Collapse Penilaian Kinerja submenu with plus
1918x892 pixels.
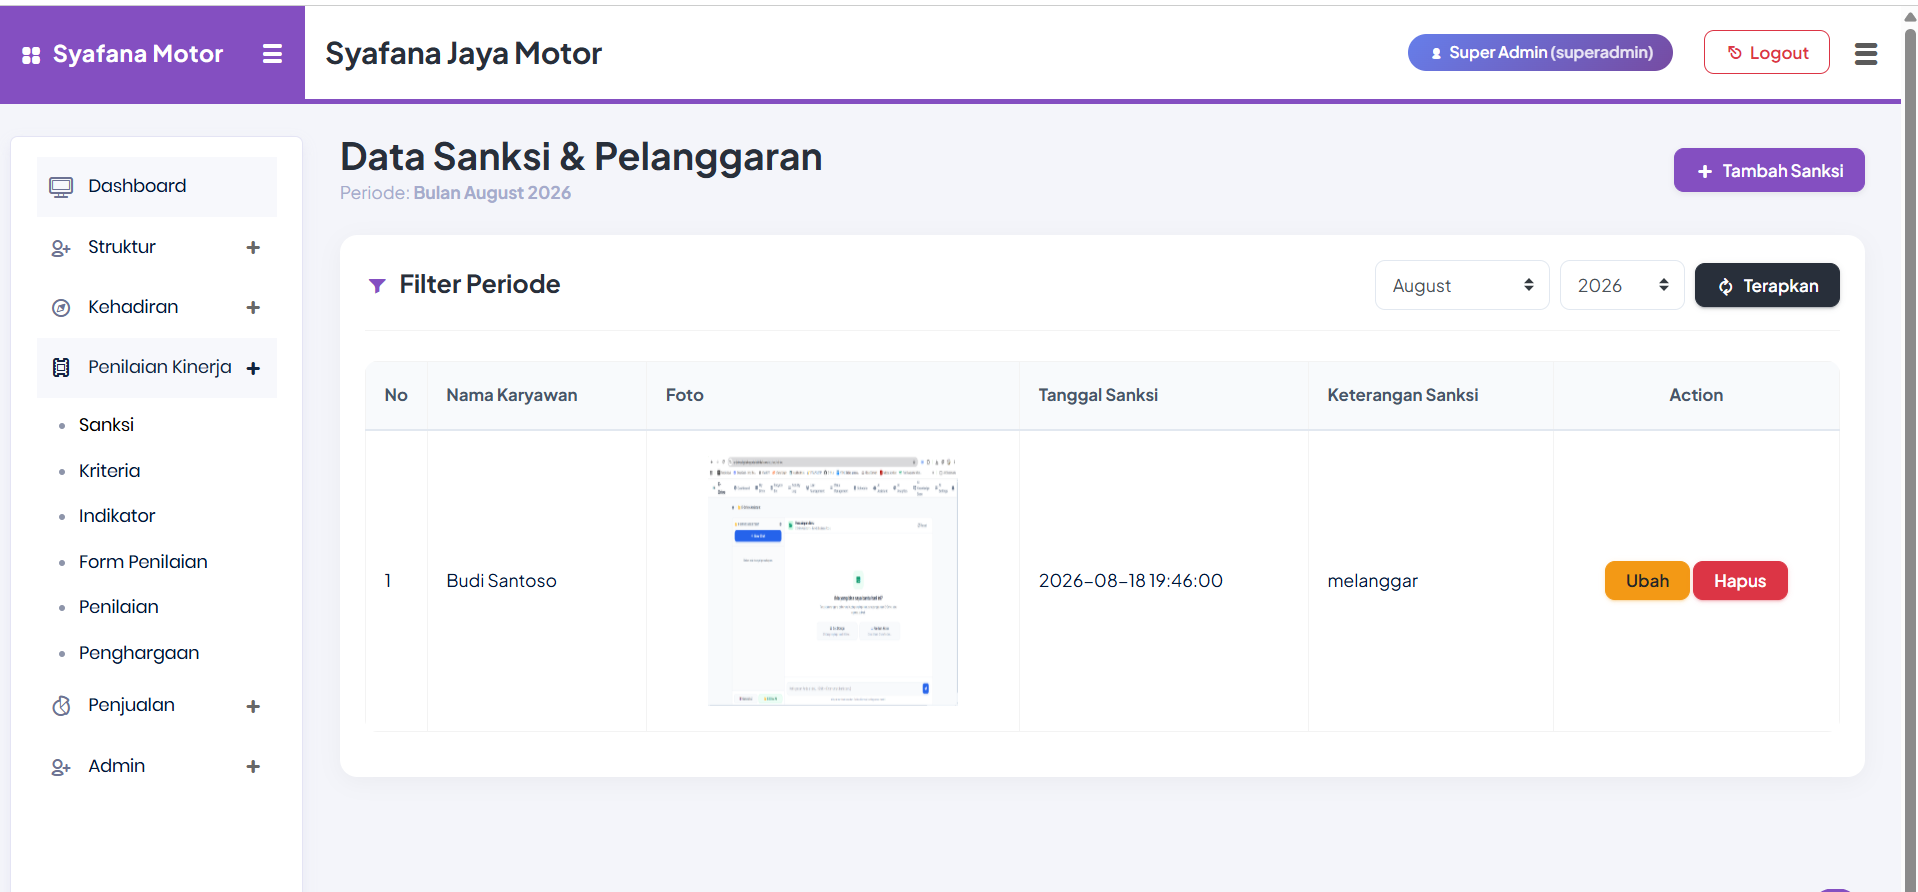click(x=253, y=369)
